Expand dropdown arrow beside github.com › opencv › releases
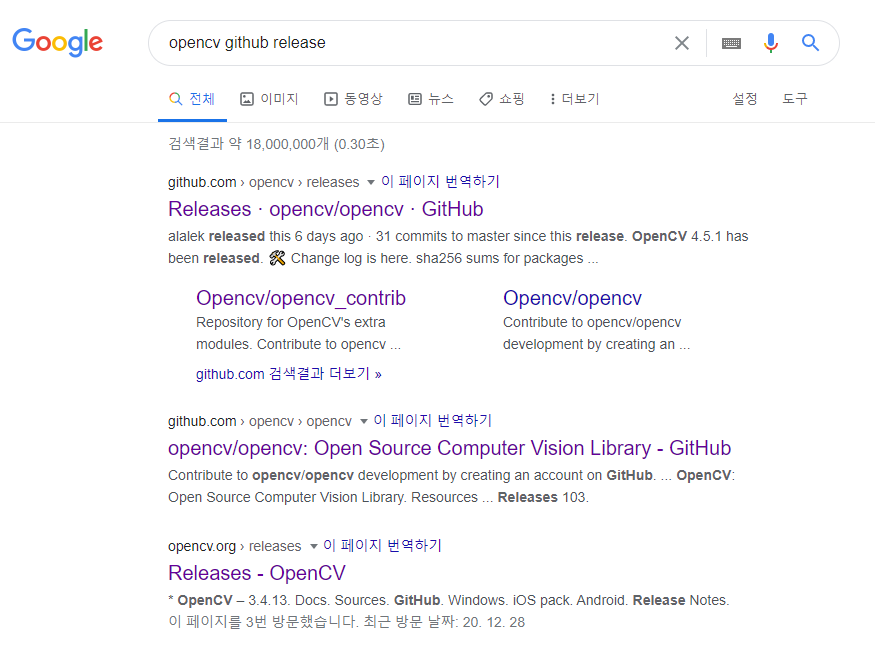 click(x=371, y=182)
